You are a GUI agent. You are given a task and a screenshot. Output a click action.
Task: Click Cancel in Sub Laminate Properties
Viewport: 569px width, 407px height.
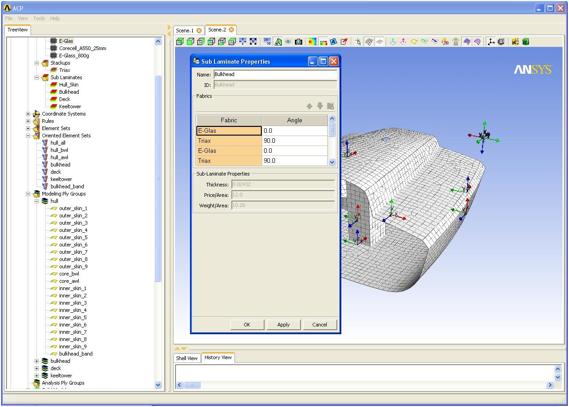pyautogui.click(x=320, y=325)
